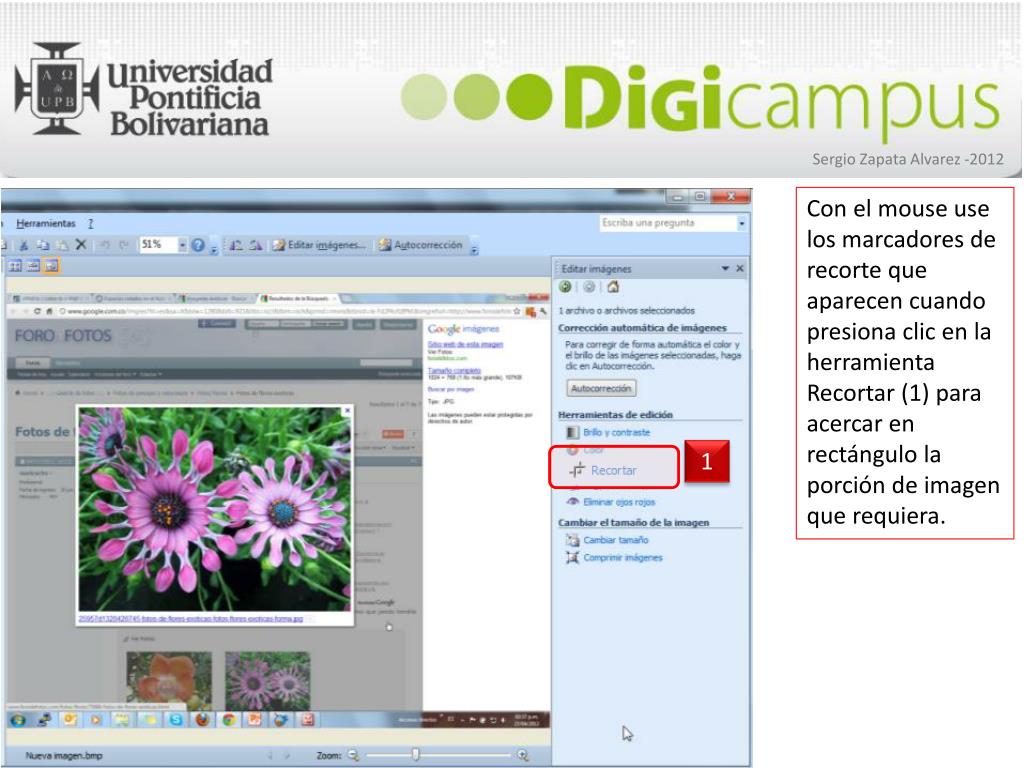Click the PowerPoint icon in captured taskbar

click(255, 720)
